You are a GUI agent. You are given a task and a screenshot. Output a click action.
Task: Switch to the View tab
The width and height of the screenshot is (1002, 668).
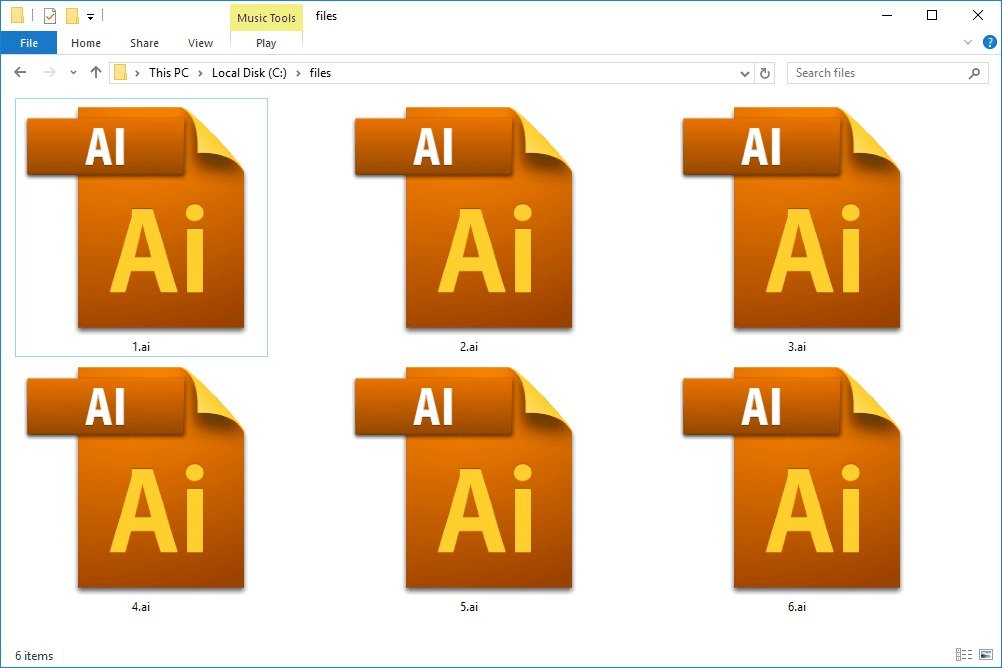pyautogui.click(x=200, y=42)
